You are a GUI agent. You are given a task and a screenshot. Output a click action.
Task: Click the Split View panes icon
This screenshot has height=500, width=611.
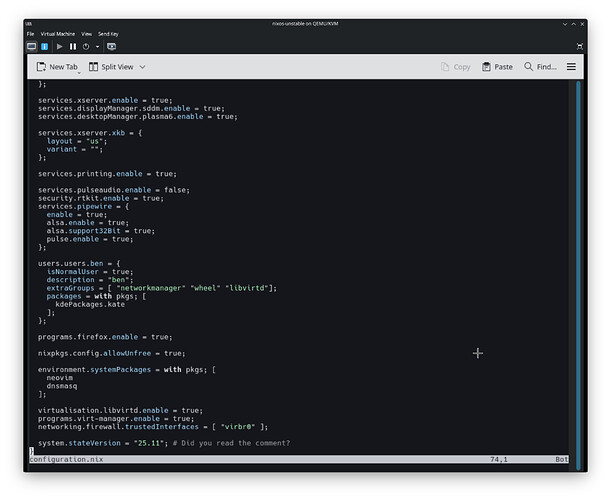[93, 67]
